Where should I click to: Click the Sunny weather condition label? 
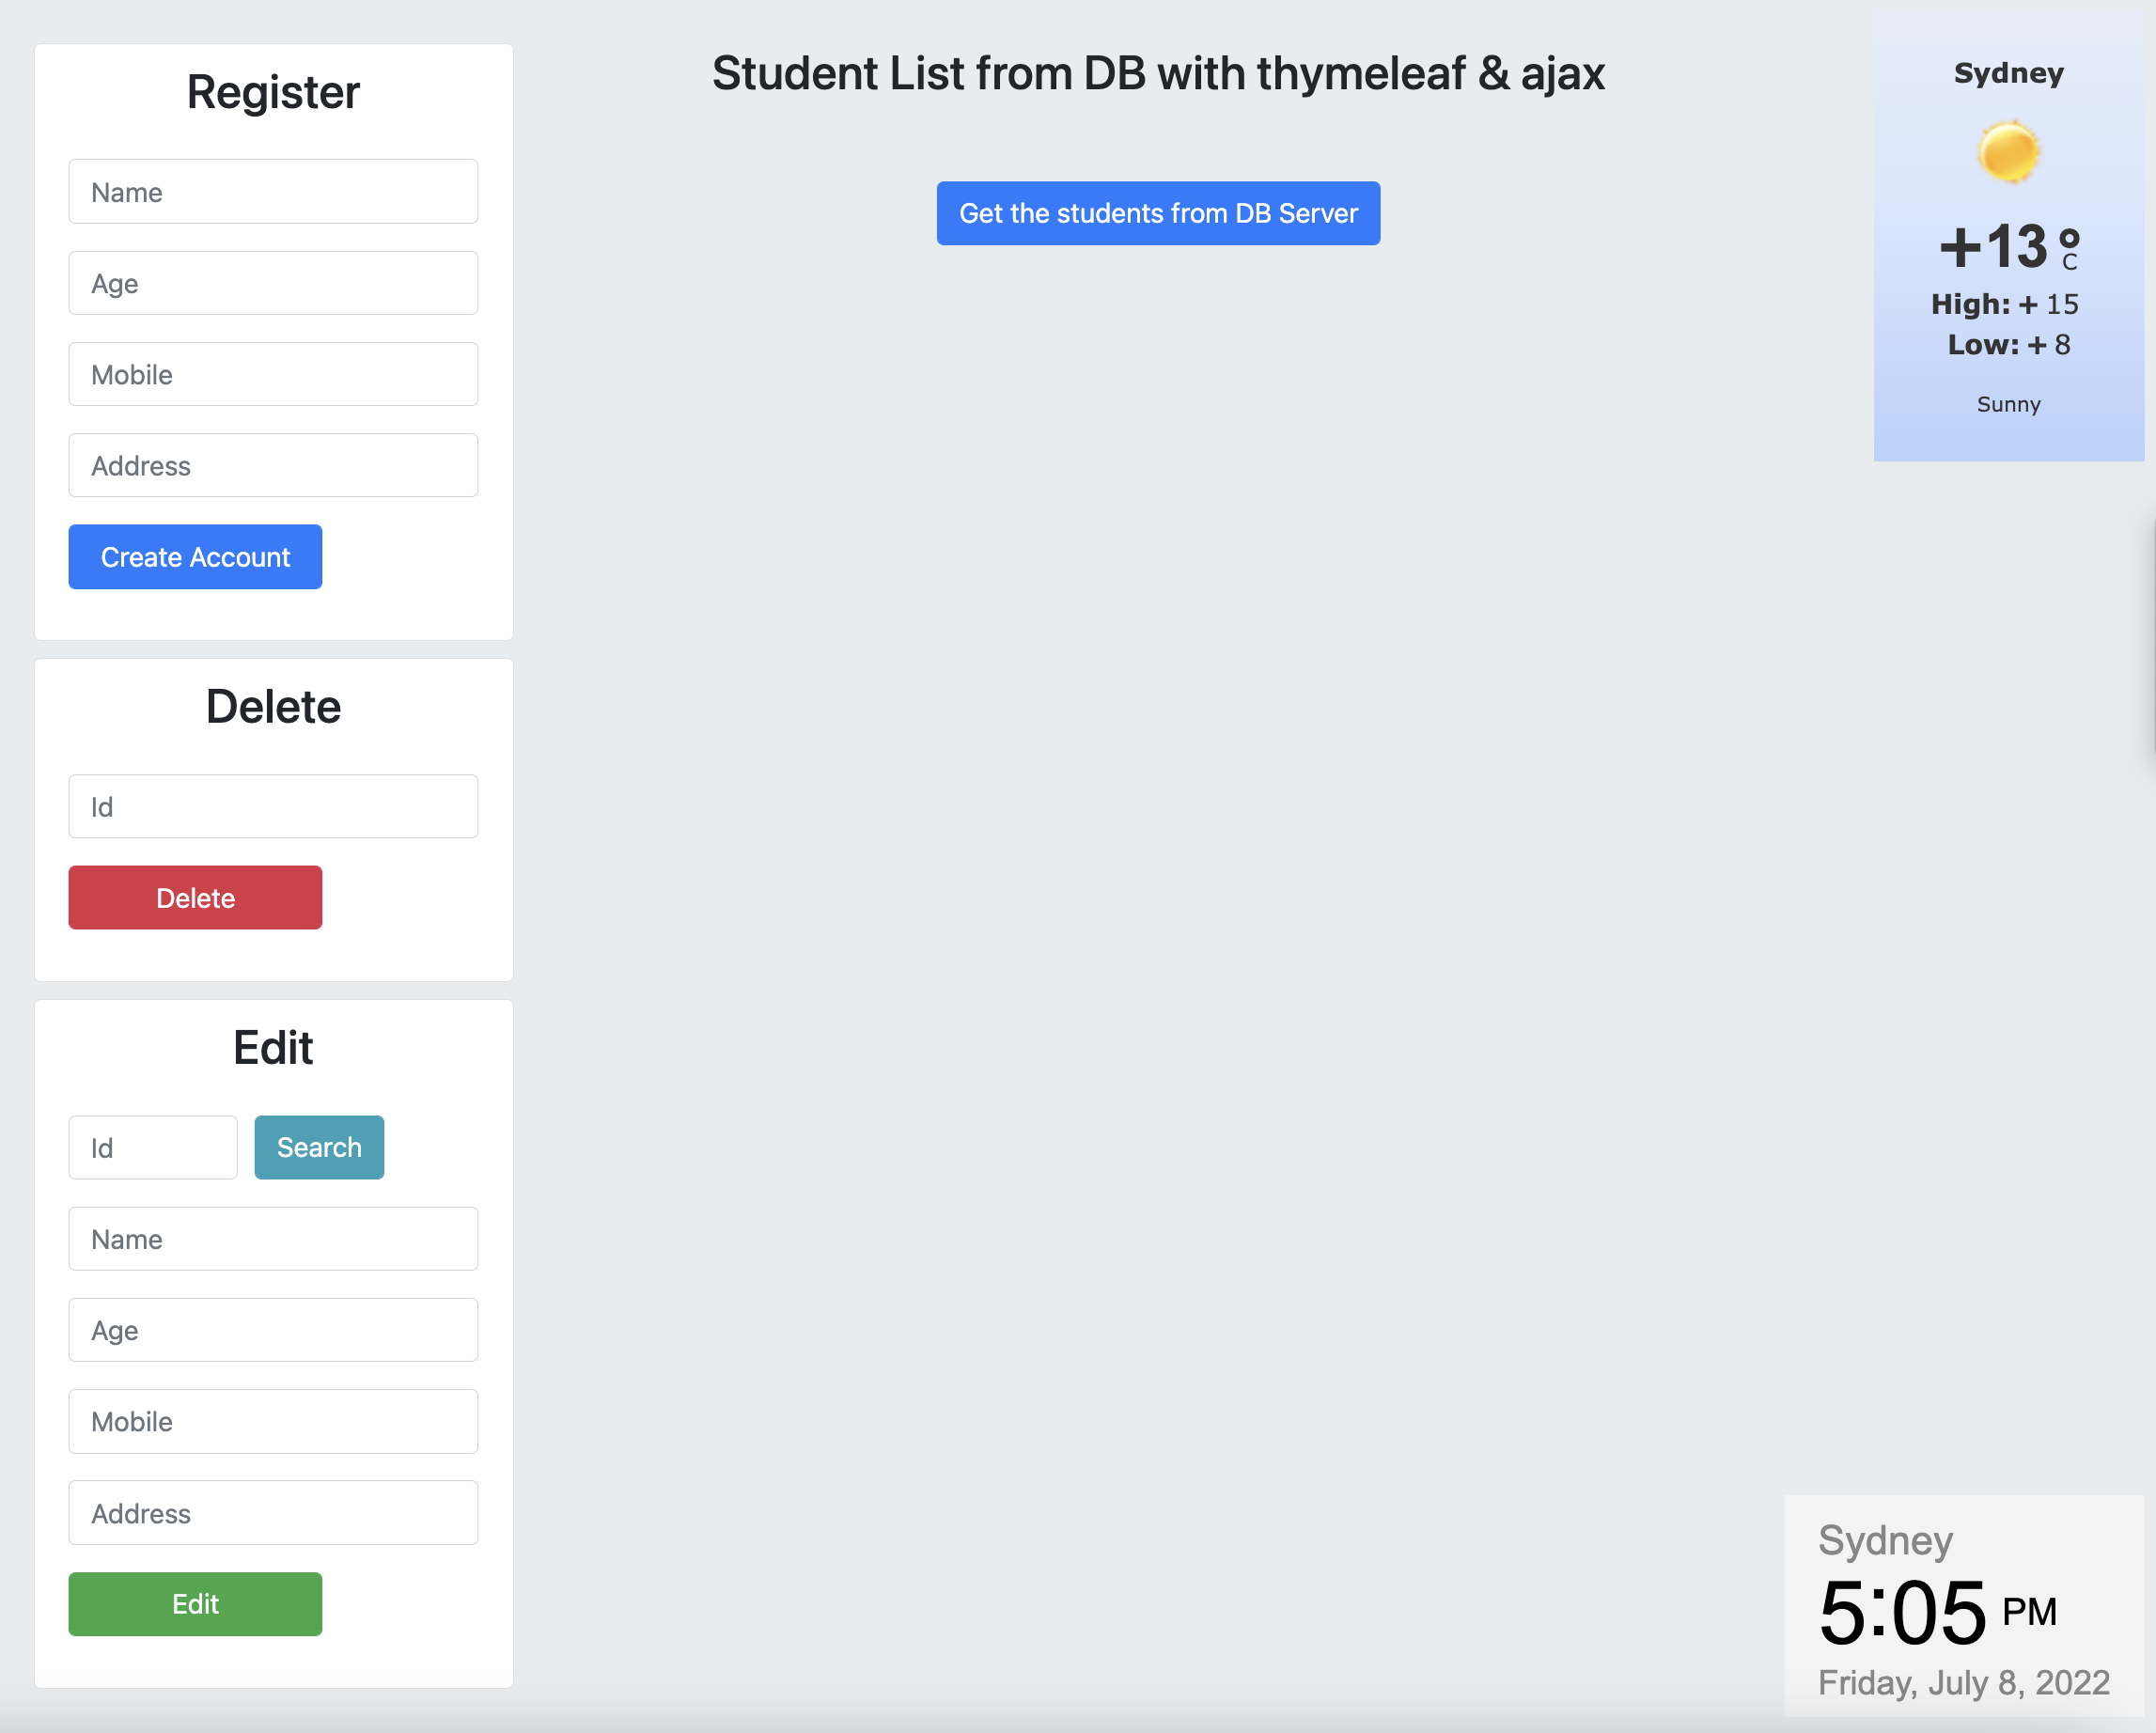point(2008,404)
